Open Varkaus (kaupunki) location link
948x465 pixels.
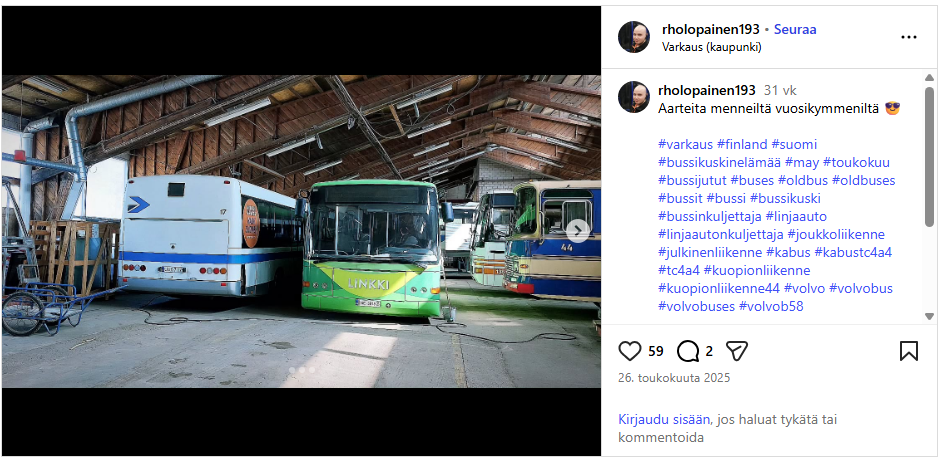[x=711, y=46]
